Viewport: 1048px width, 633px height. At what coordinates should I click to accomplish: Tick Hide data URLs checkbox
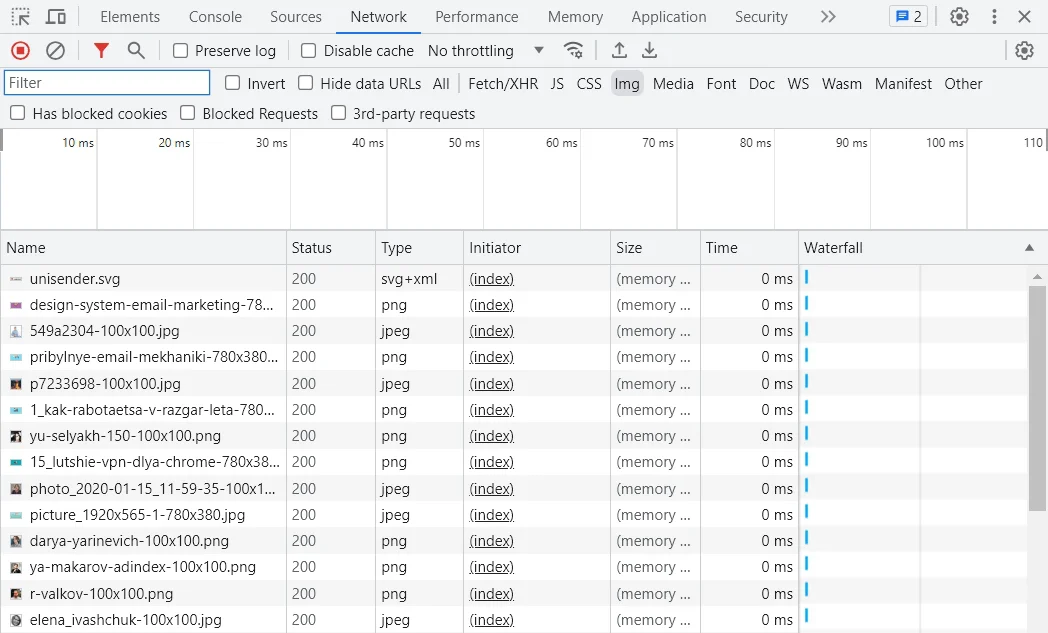click(306, 83)
